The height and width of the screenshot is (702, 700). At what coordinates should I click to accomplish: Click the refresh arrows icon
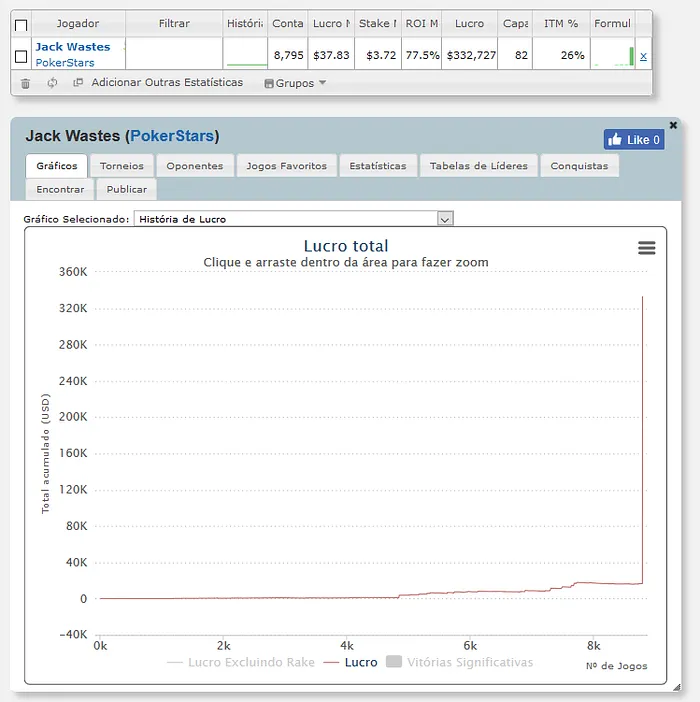52,83
